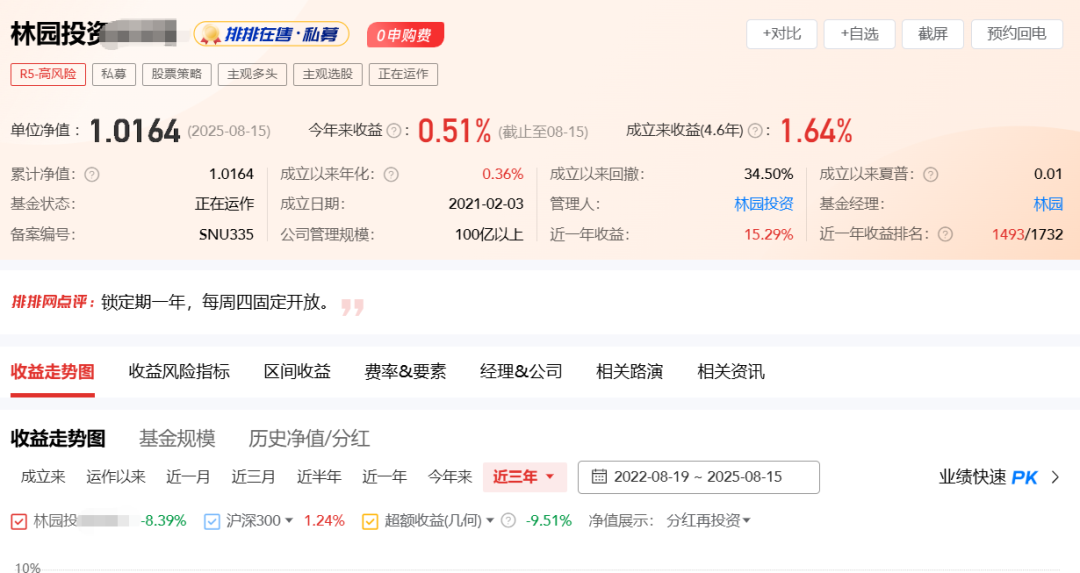The image size is (1080, 573).
Task: Click the 成立以来回撤 value 34.50%
Action: click(x=769, y=174)
